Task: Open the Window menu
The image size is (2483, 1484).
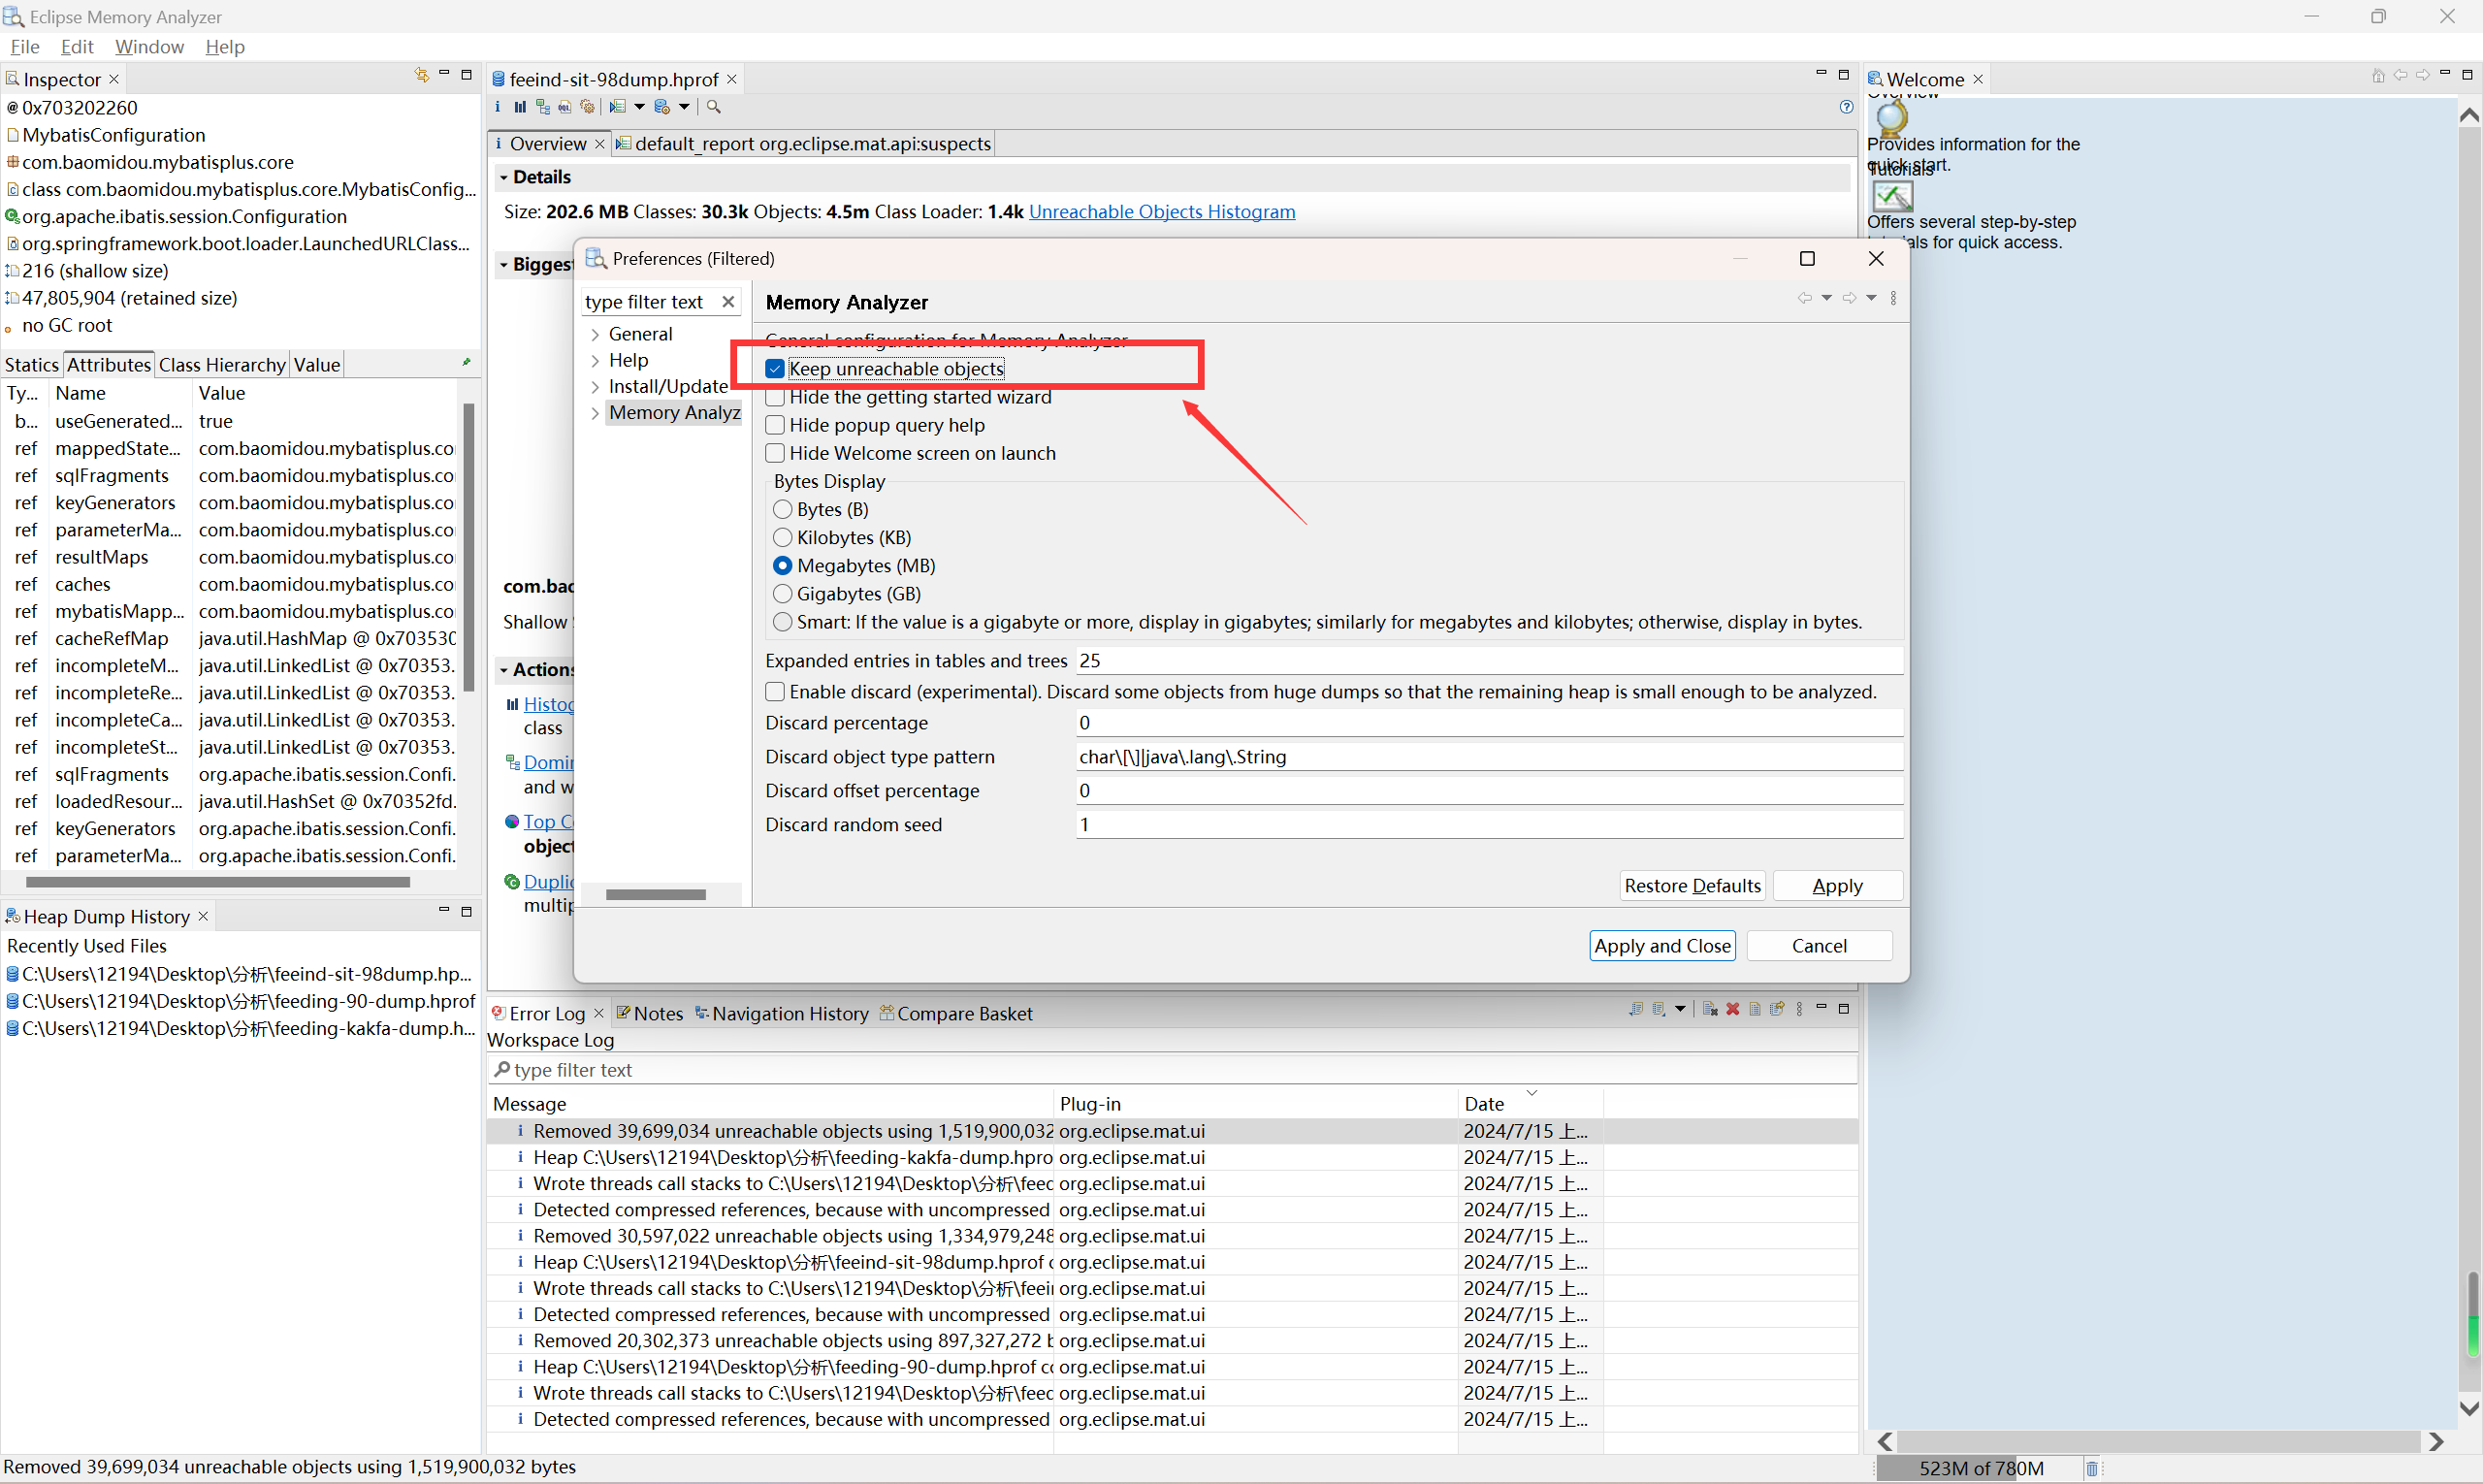Action: pos(149,47)
